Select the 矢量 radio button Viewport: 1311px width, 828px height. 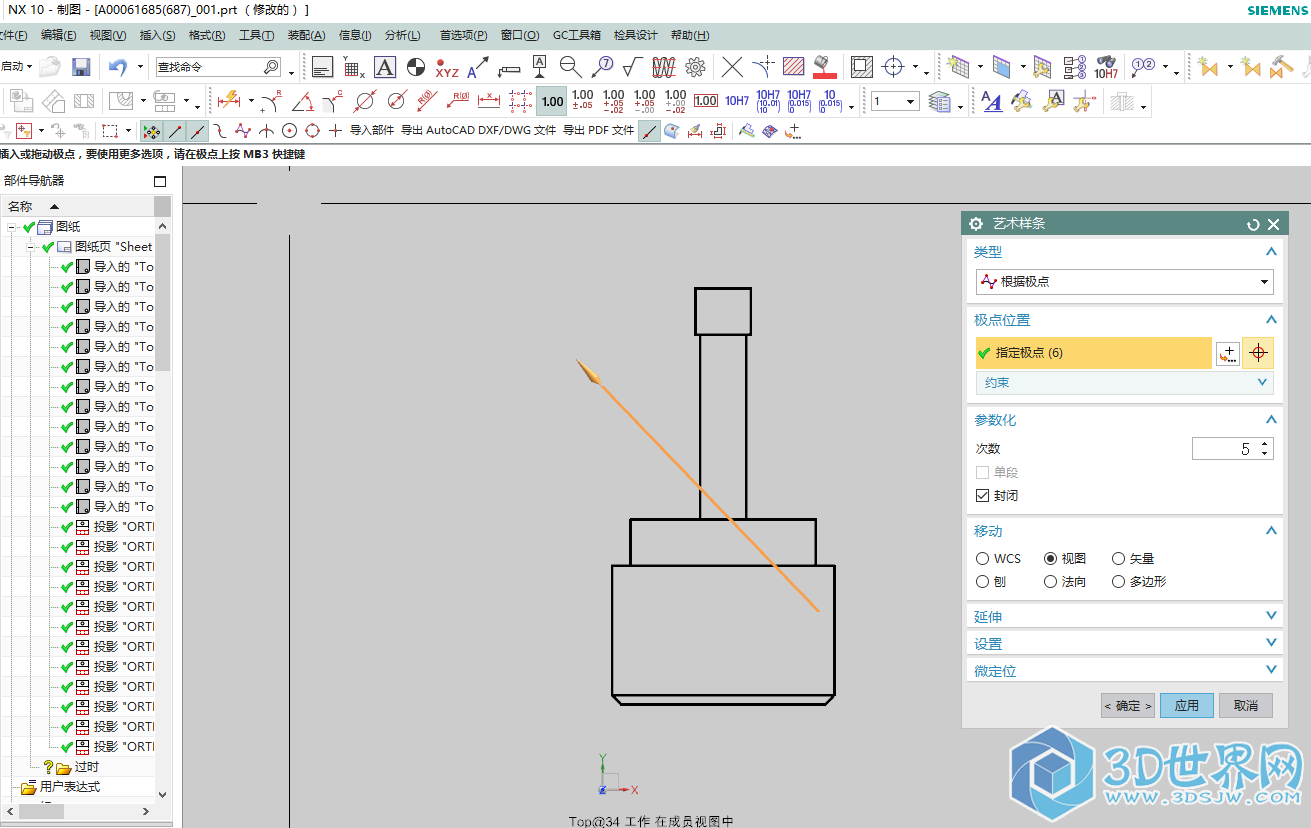(x=1119, y=558)
